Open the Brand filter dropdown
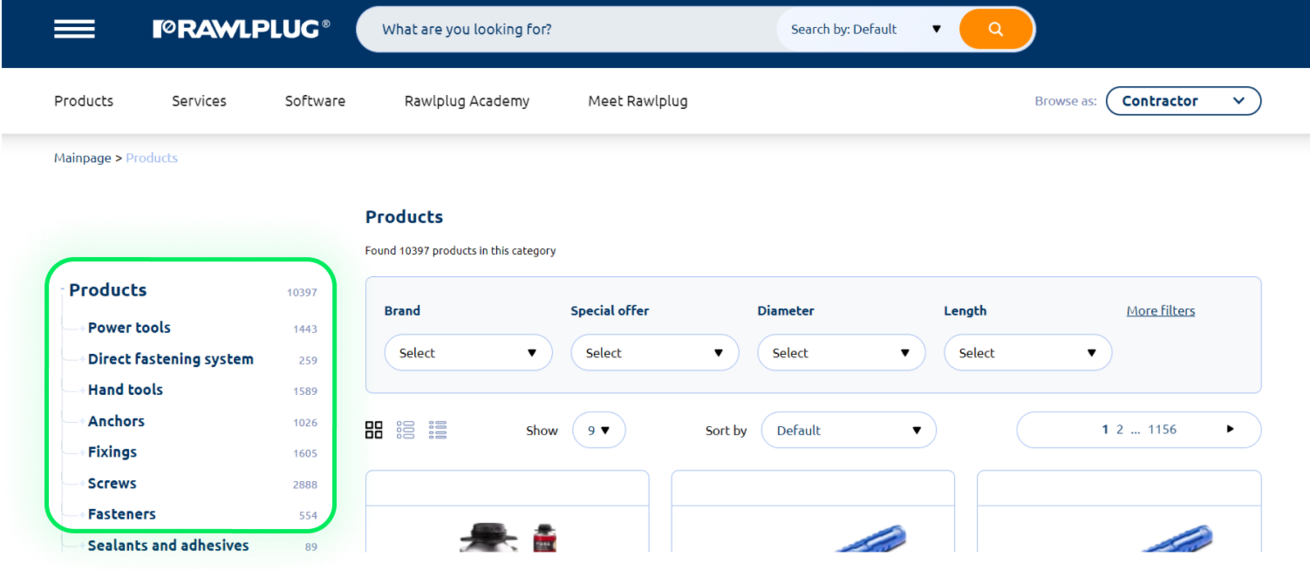Screen dimensions: 1310x577 468,353
